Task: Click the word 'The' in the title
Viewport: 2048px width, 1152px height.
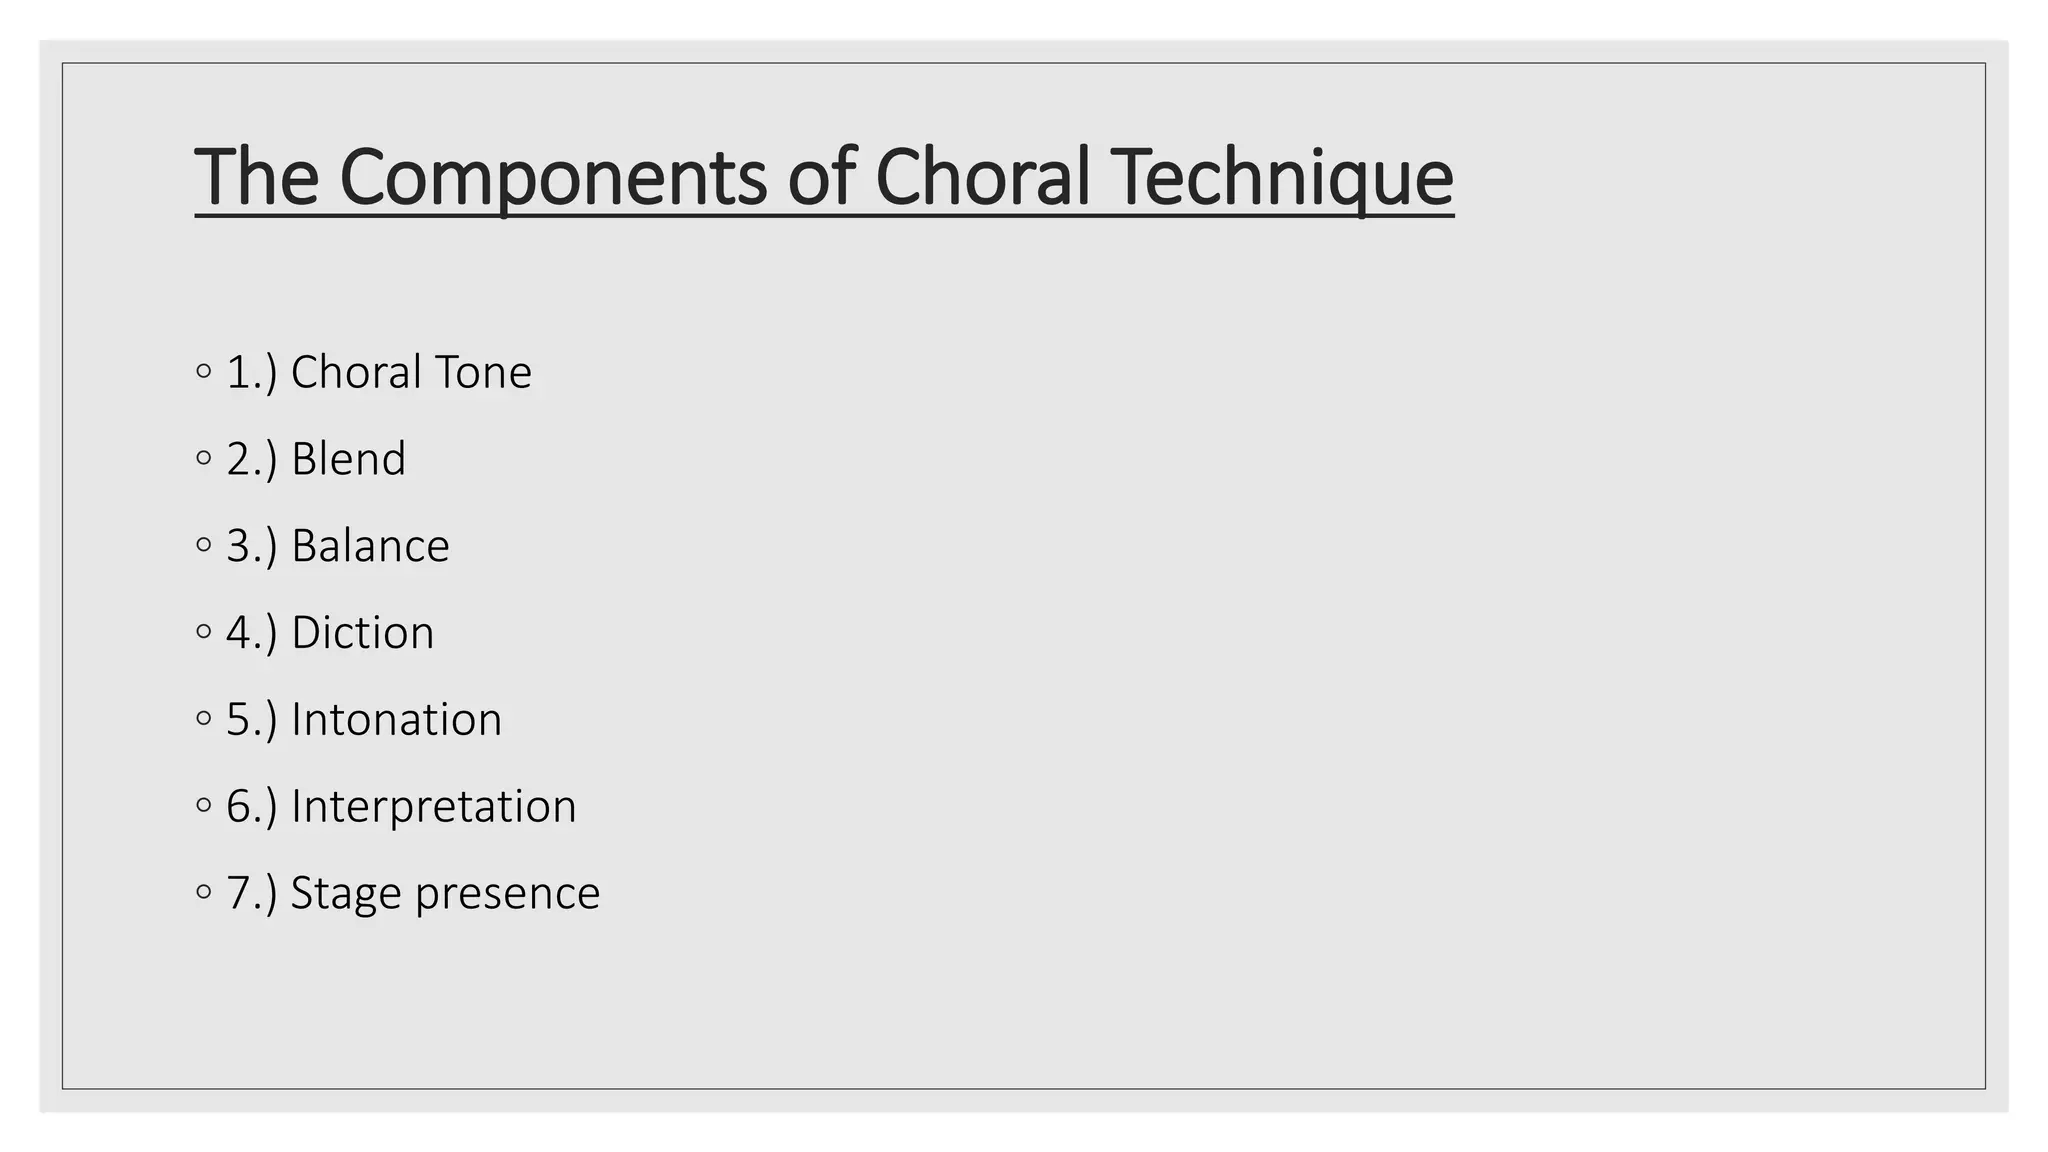Action: tap(256, 177)
